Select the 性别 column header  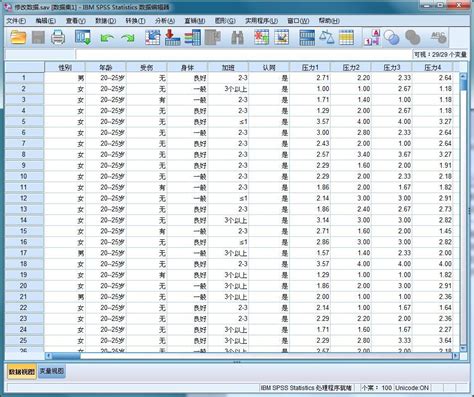pyautogui.click(x=65, y=68)
